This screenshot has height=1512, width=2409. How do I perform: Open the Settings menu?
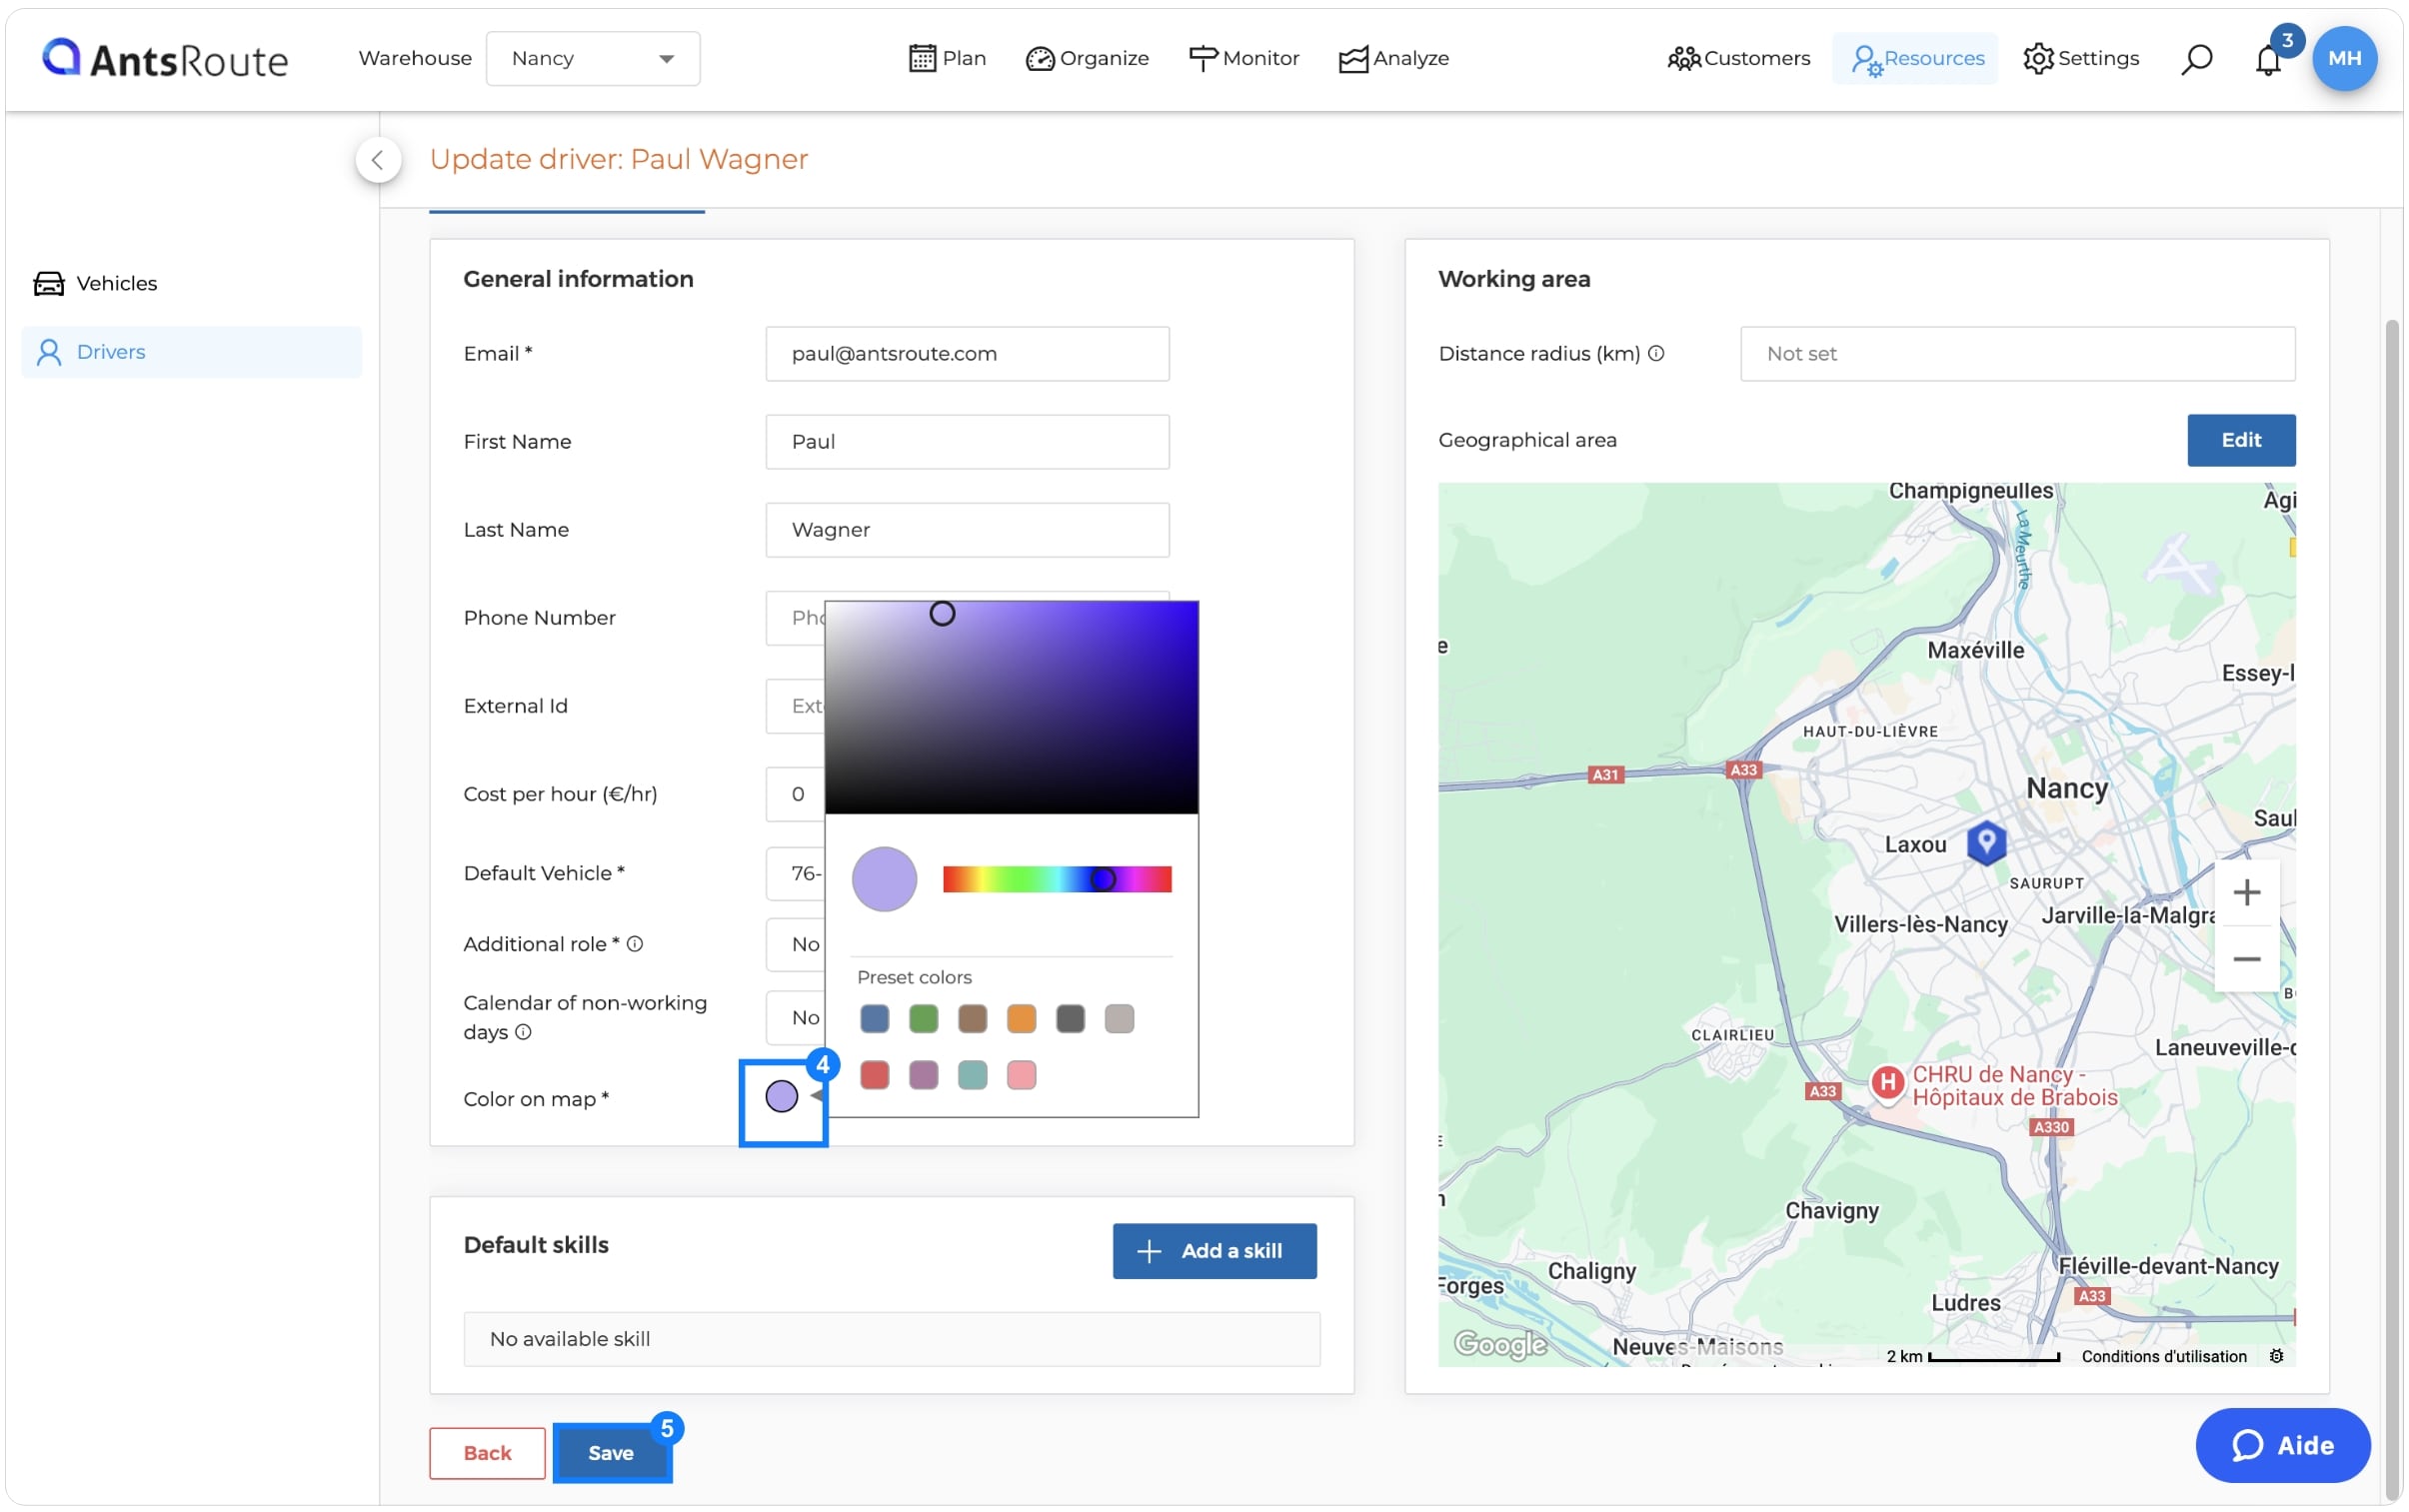[x=2080, y=58]
